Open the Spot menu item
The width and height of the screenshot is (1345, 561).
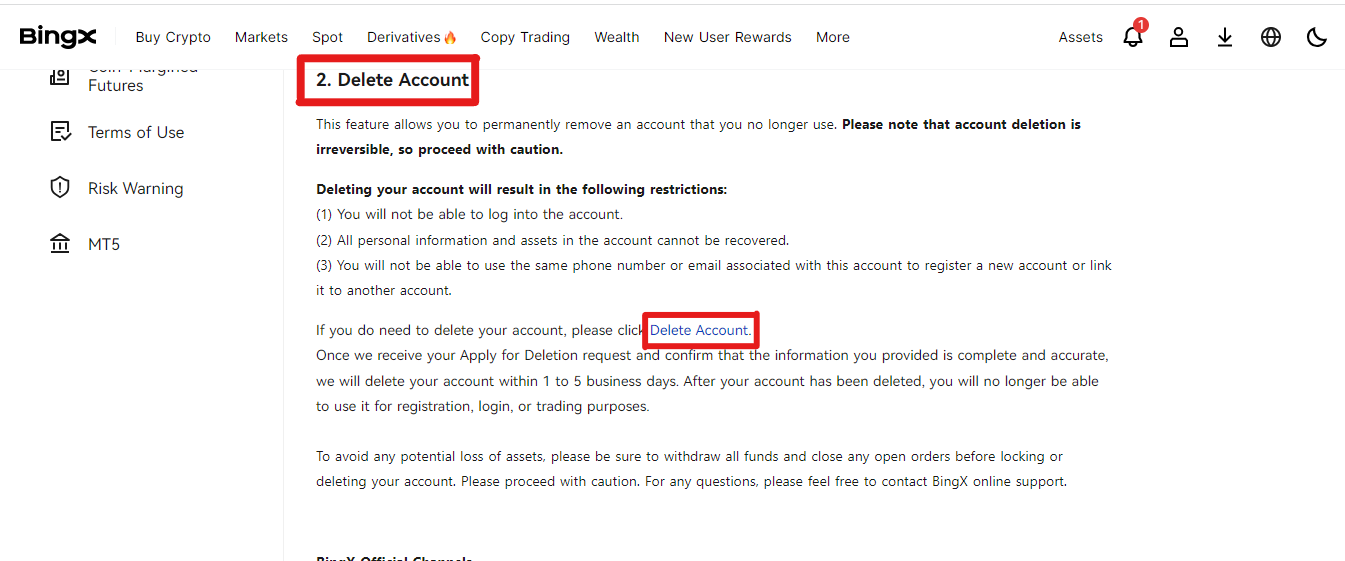(x=327, y=37)
